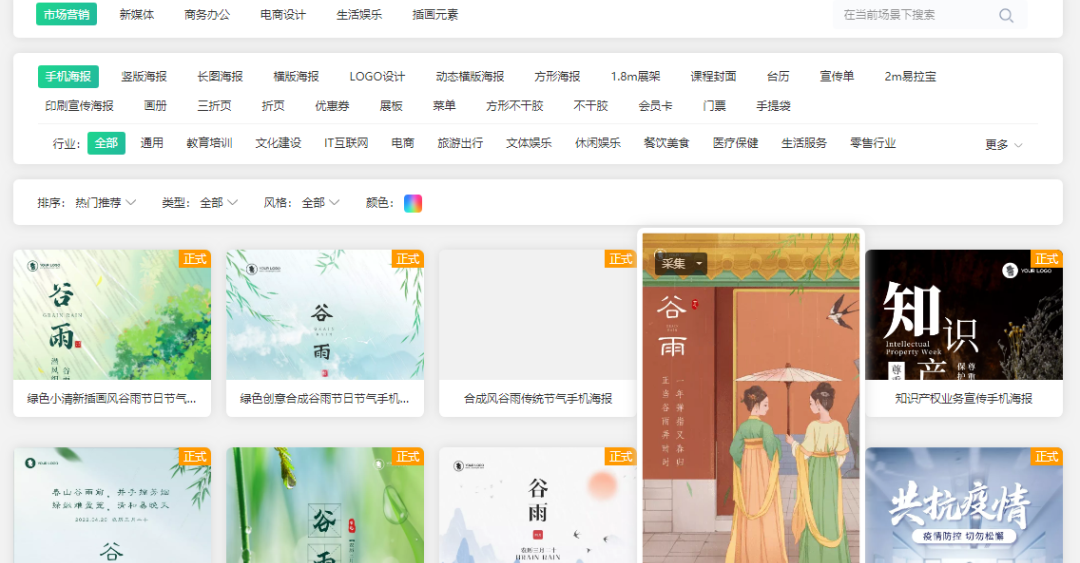Filter industry by 文化建设
The image size is (1080, 563).
[x=278, y=143]
